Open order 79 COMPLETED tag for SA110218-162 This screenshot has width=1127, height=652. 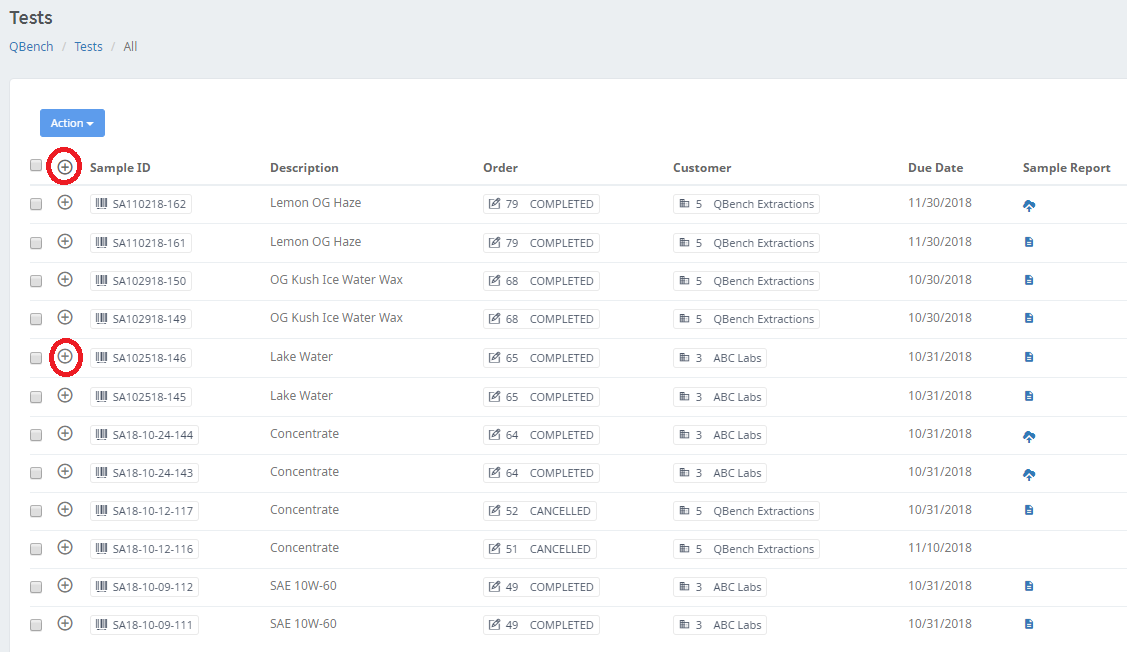[x=541, y=204]
